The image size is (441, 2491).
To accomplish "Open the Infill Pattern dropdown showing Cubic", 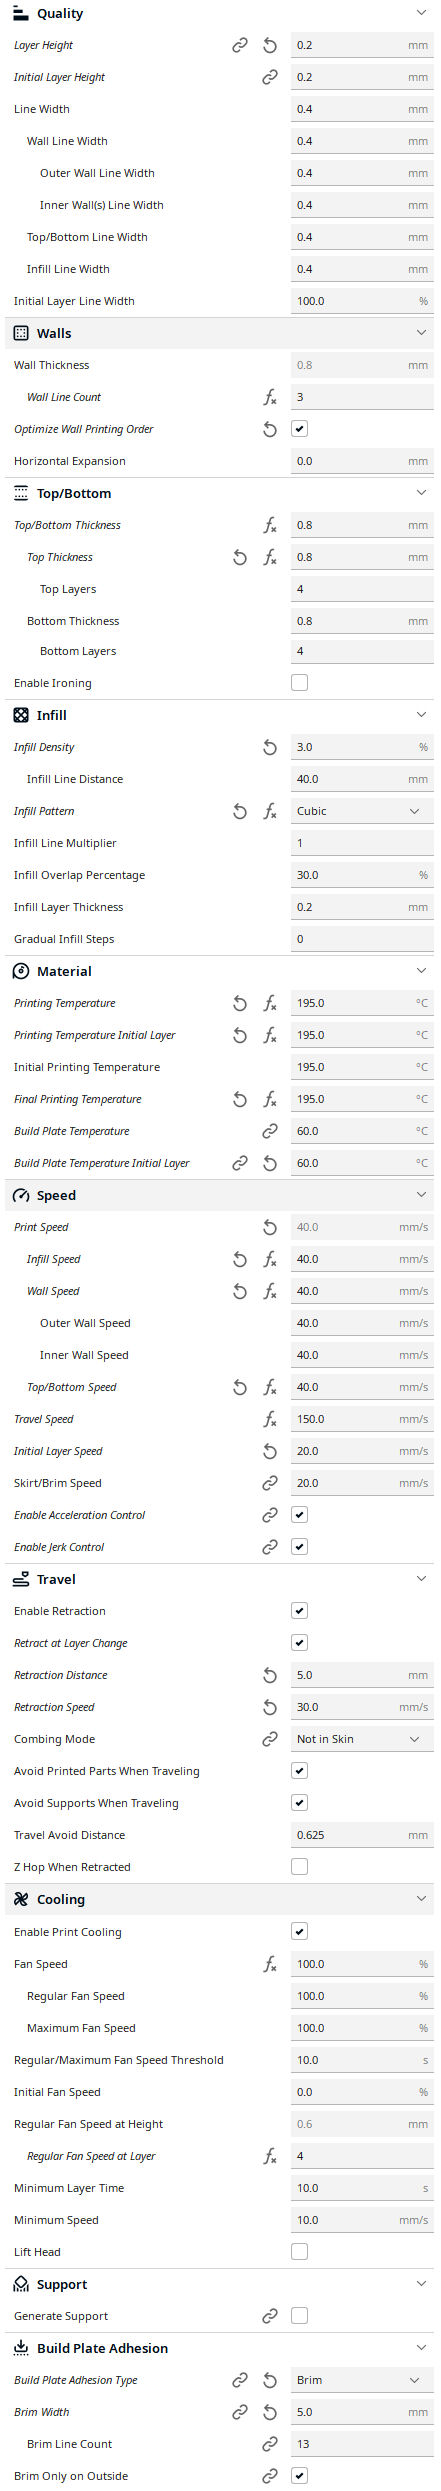I will click(x=362, y=811).
